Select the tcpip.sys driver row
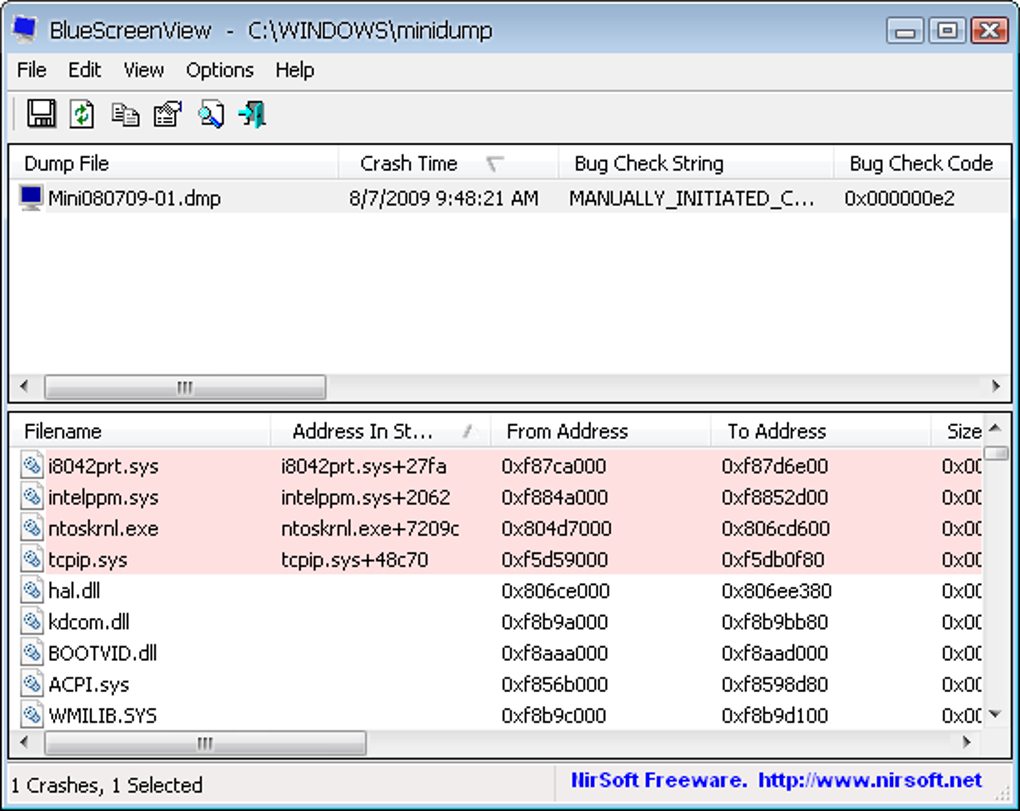 (496, 559)
